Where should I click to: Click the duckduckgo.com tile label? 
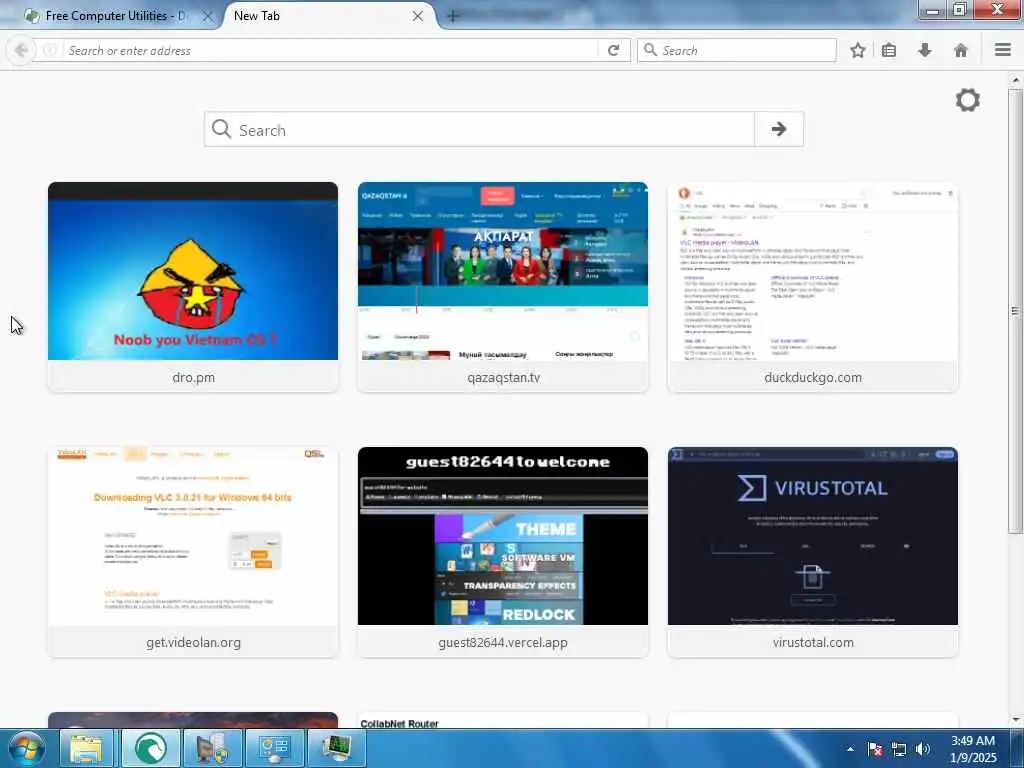tap(812, 377)
